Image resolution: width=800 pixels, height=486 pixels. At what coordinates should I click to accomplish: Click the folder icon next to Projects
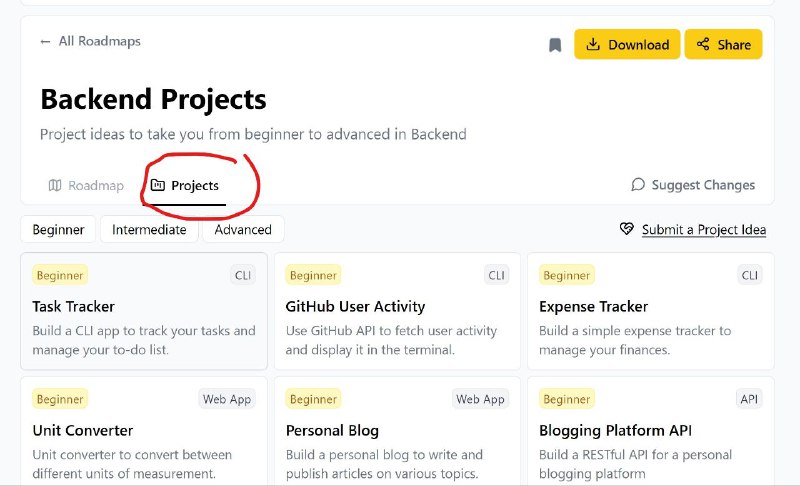click(x=158, y=185)
